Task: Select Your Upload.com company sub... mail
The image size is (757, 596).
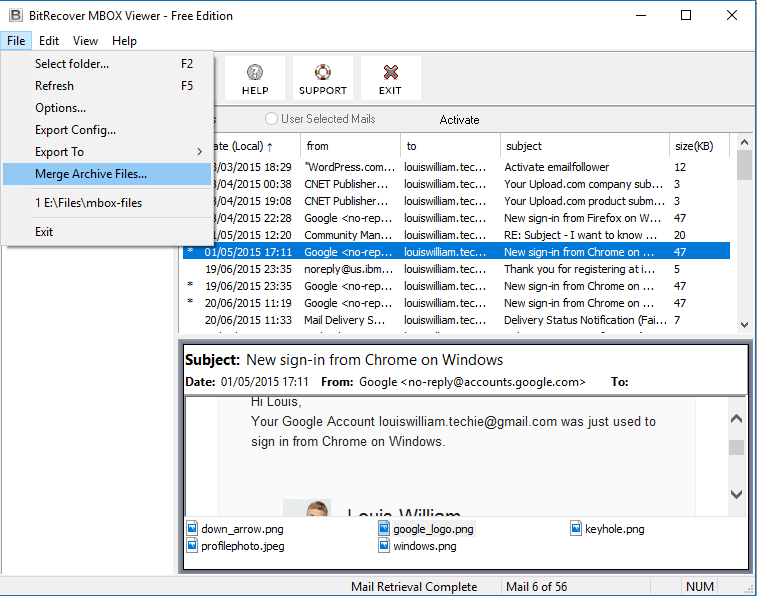Action: point(471,184)
